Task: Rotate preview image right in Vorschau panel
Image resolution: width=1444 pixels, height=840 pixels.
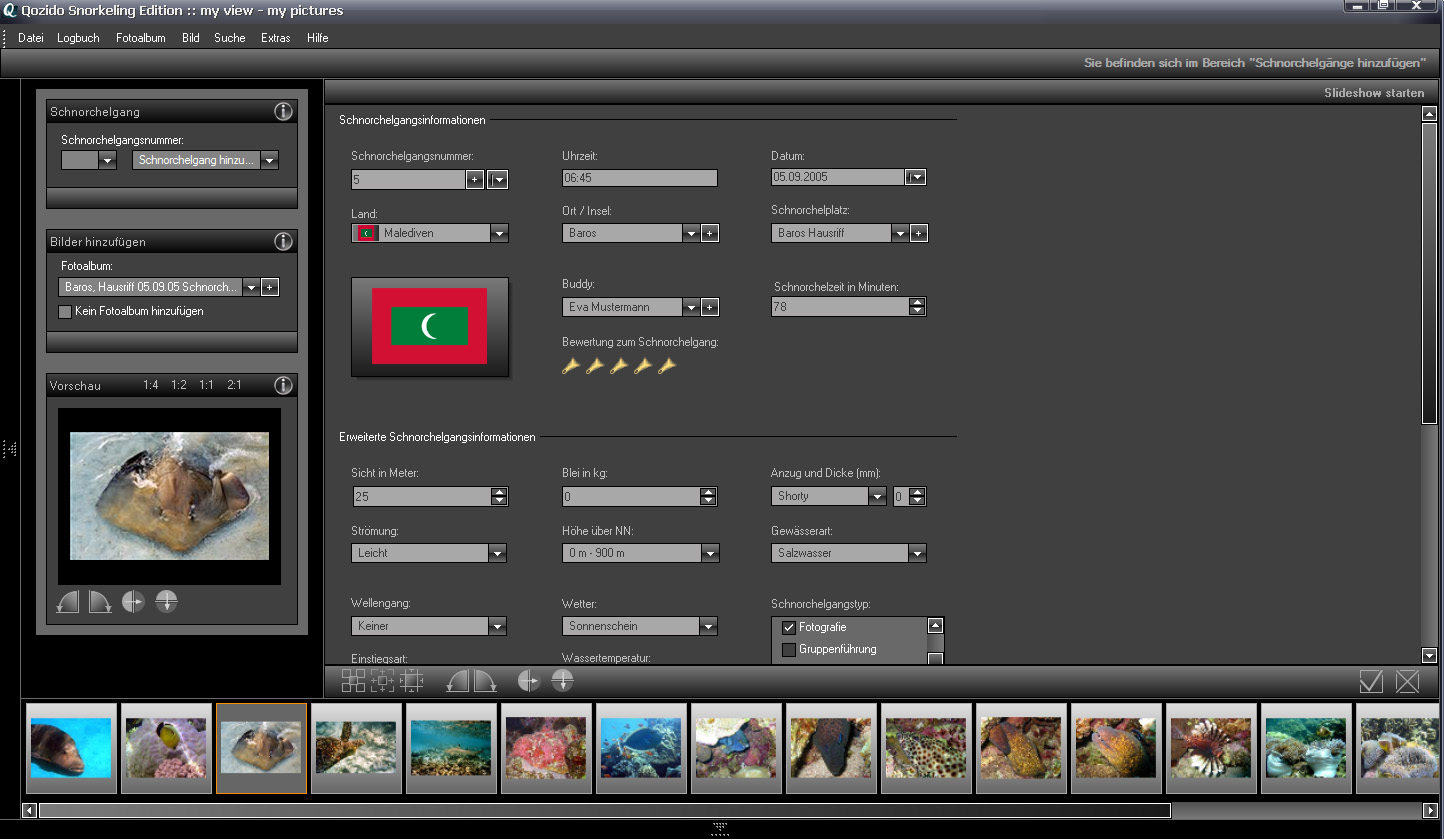Action: 100,602
